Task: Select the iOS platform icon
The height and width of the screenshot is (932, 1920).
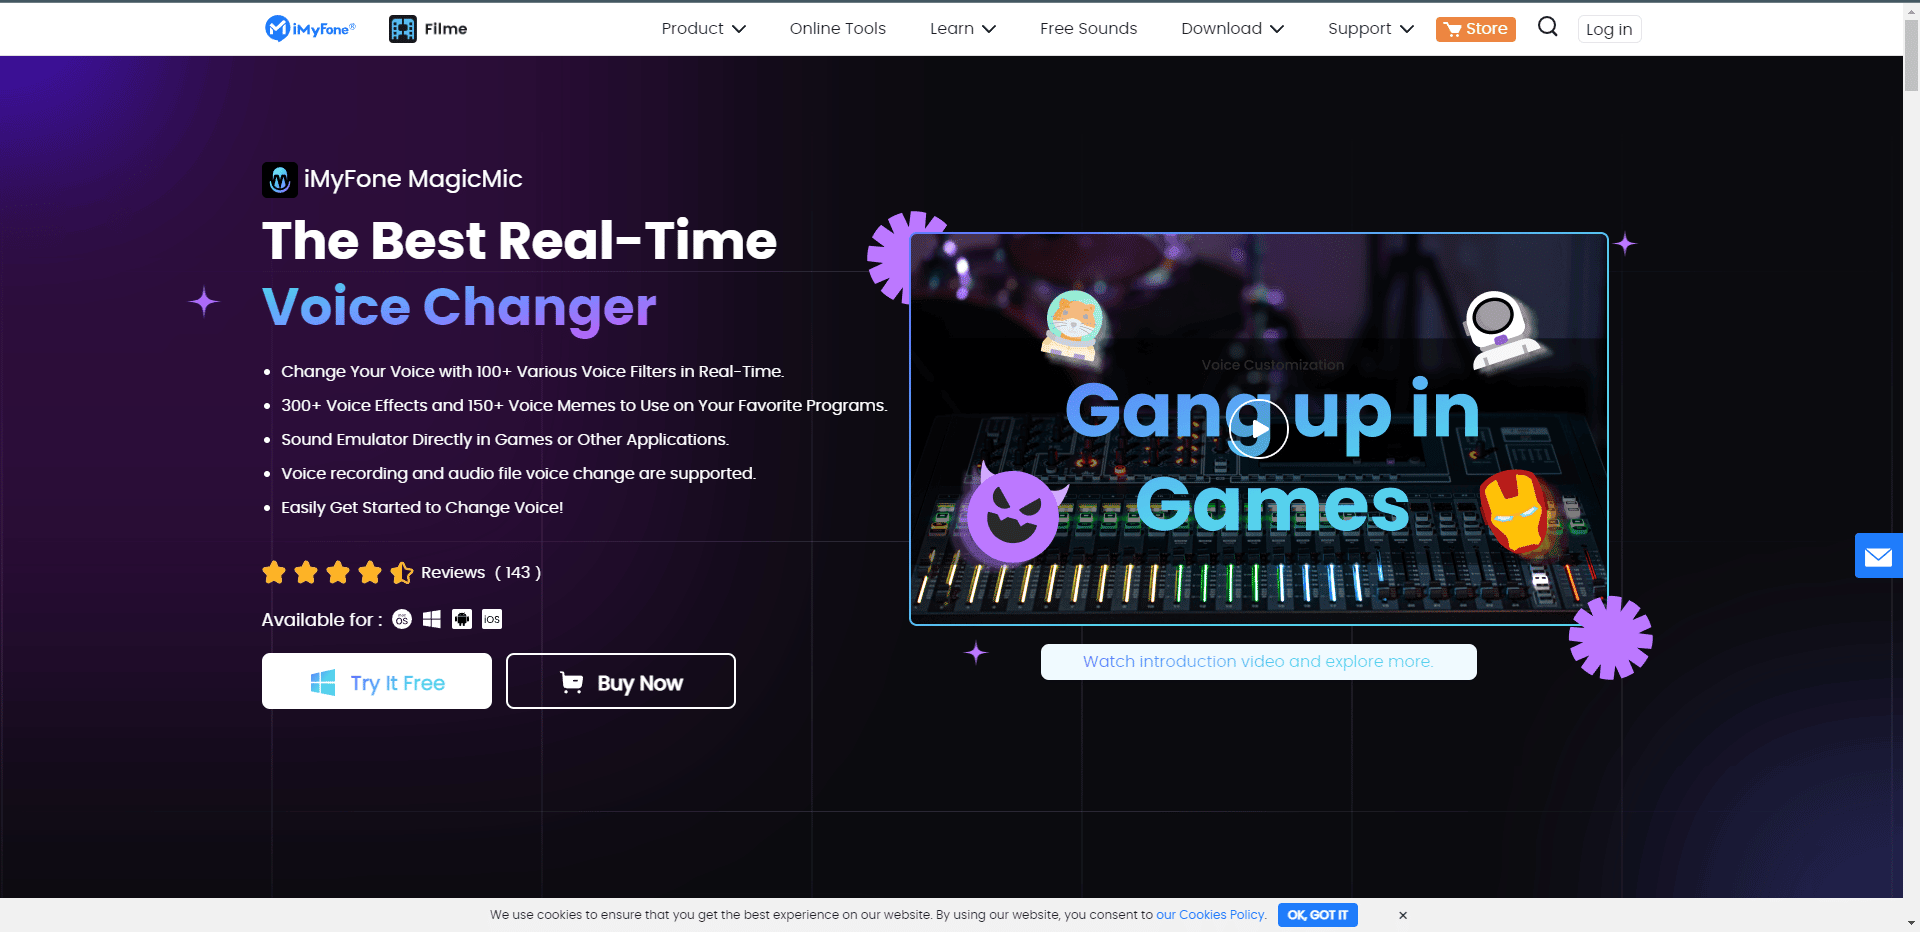Action: click(492, 619)
